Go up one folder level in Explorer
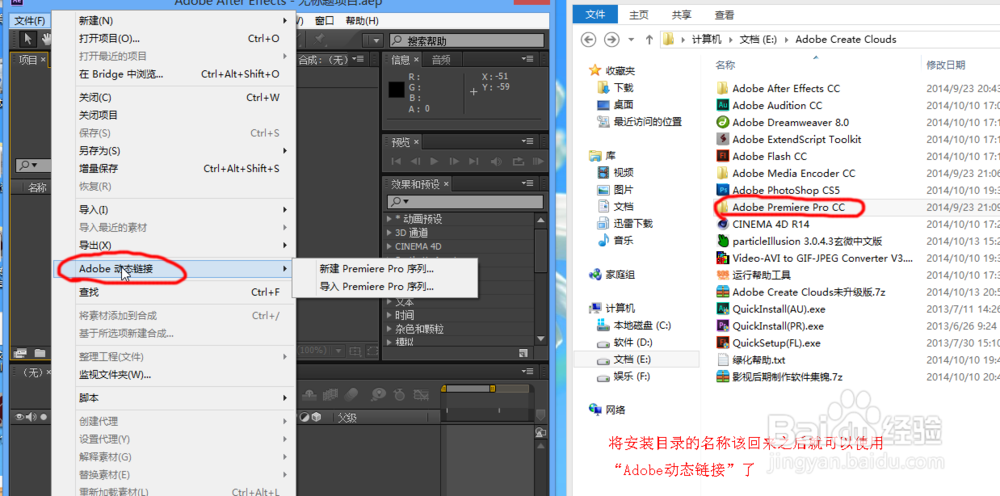Viewport: 1000px width, 496px height. pyautogui.click(x=649, y=40)
